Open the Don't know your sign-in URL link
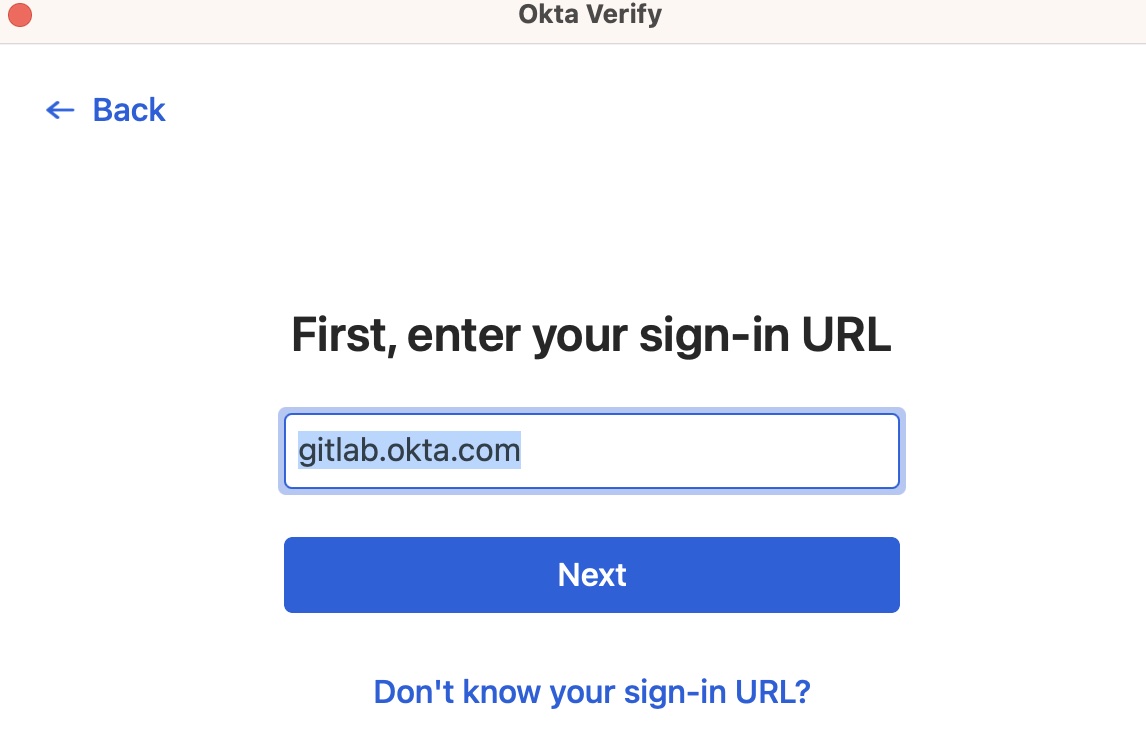The image size is (1146, 755). click(x=591, y=691)
